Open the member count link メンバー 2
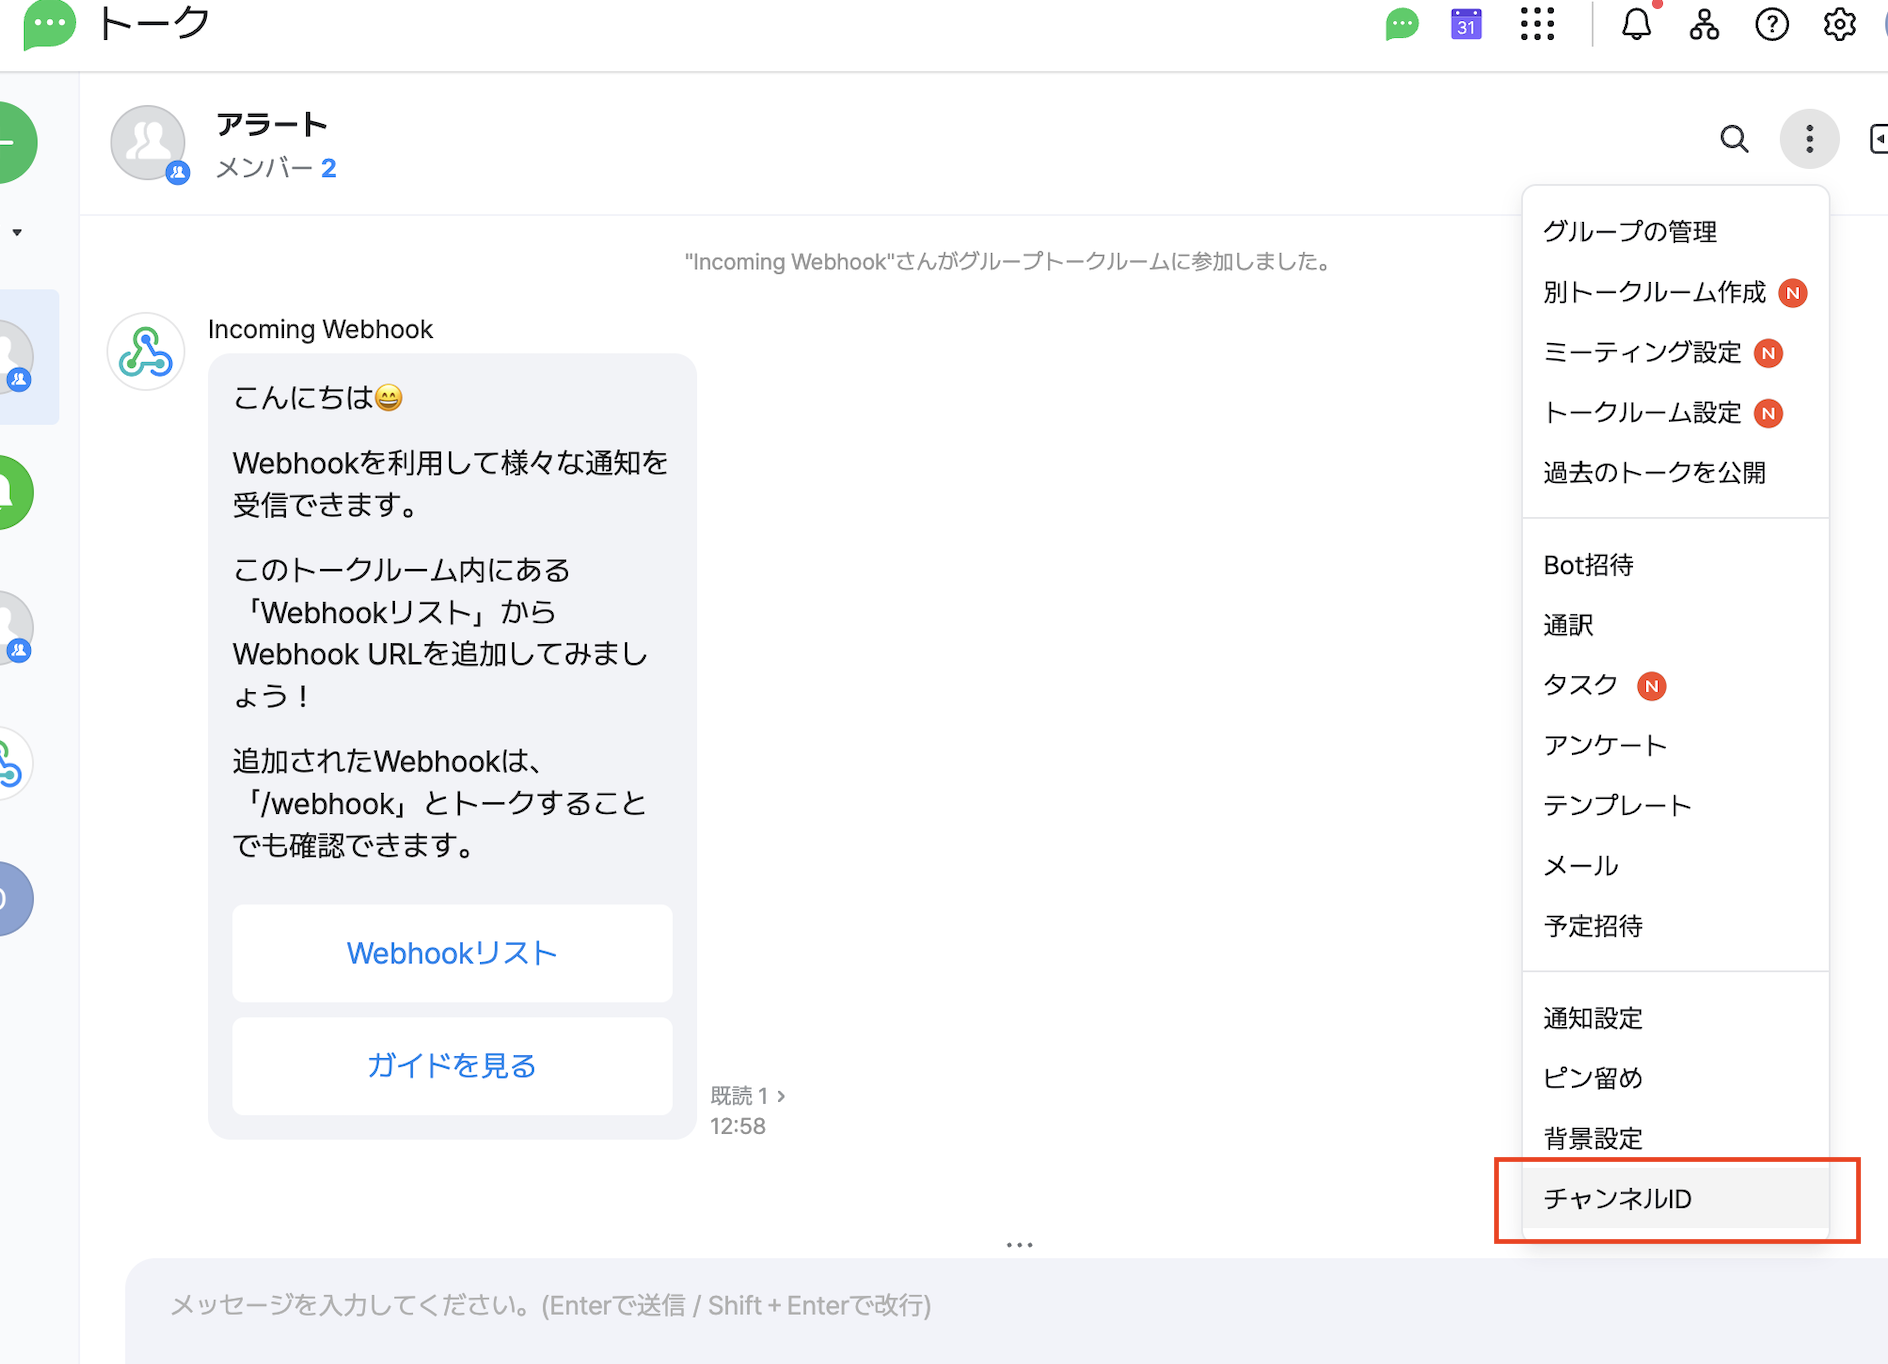Viewport: 1888px width, 1364px height. pos(276,168)
